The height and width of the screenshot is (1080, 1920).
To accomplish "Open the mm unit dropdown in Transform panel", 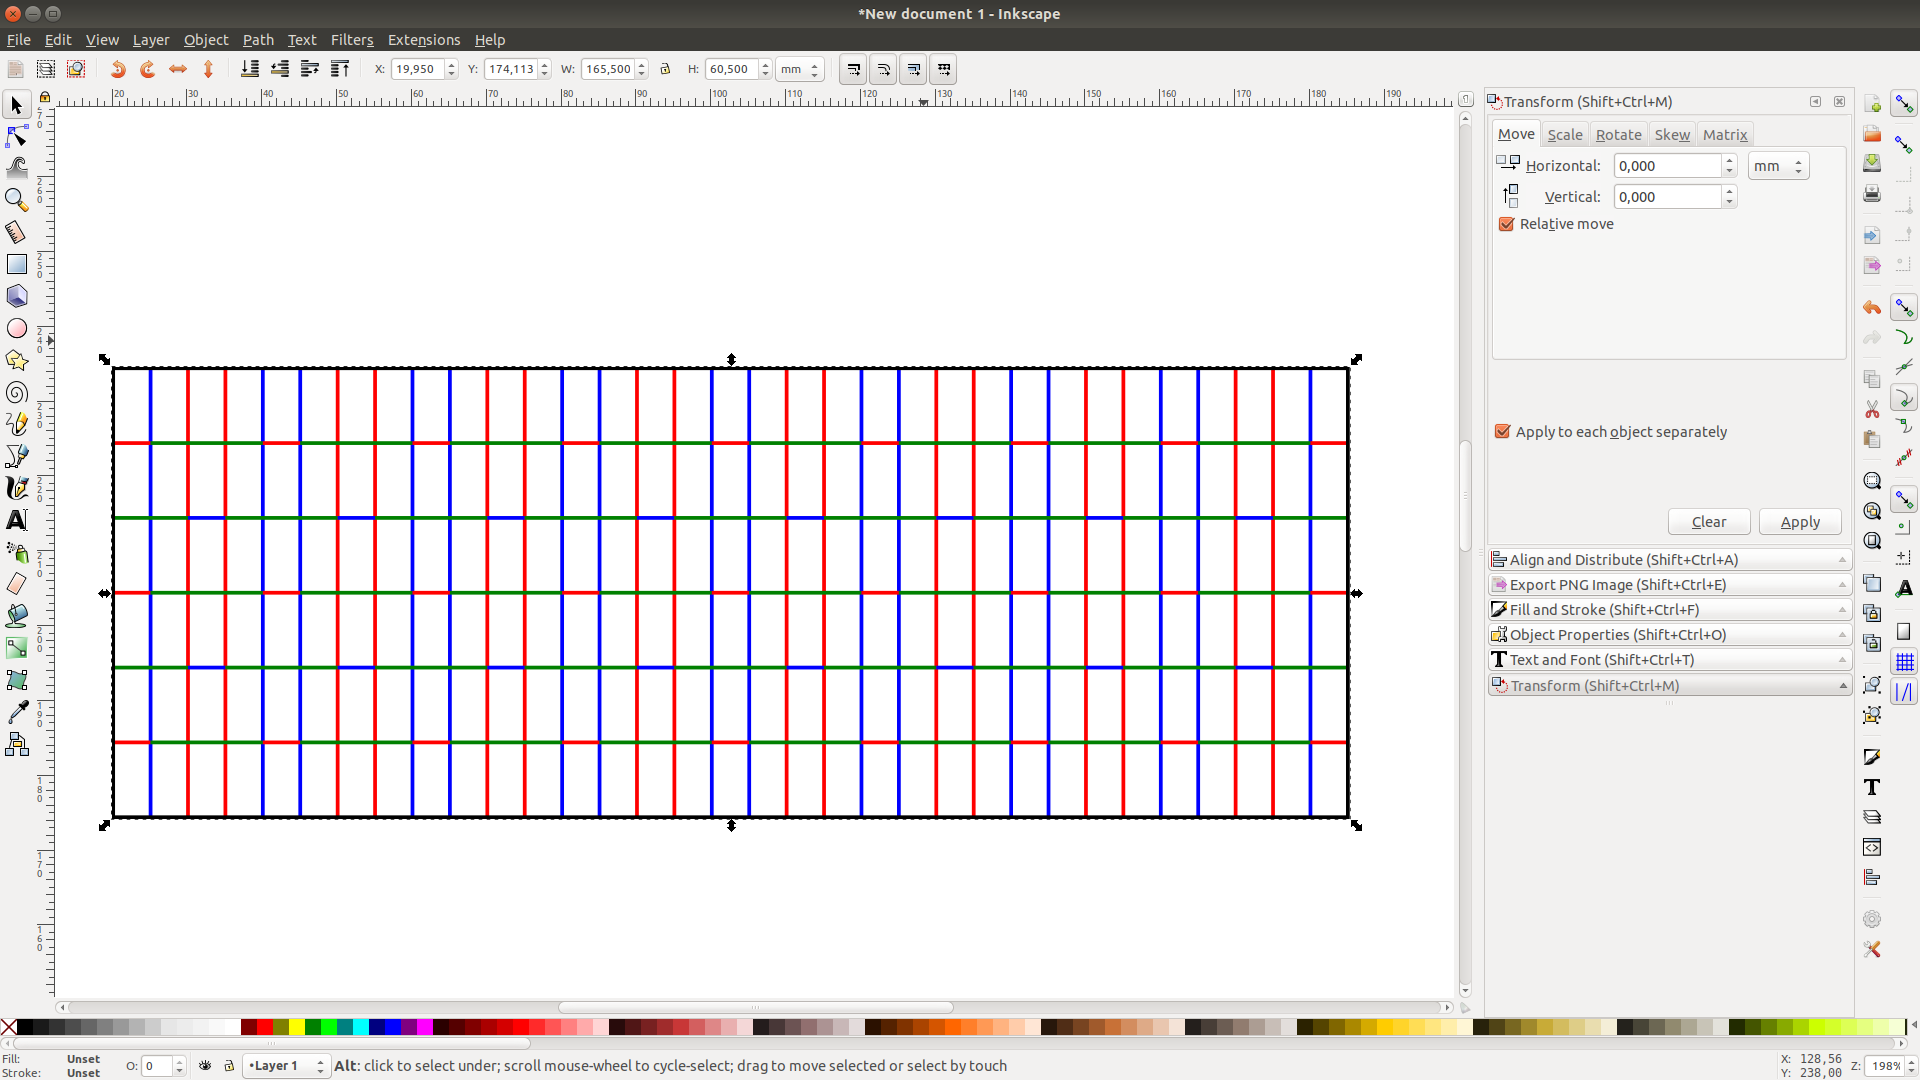I will pos(1778,166).
